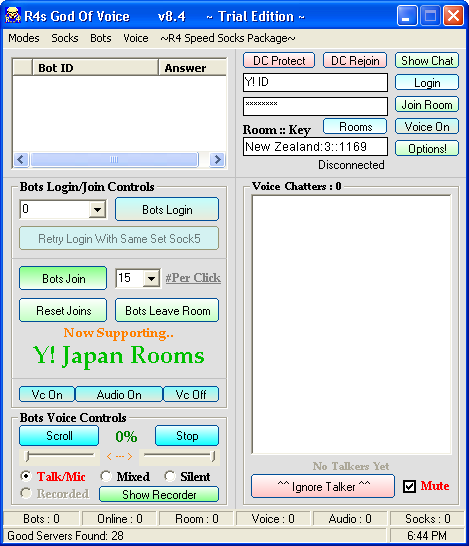Click the Answer column header

(192, 68)
